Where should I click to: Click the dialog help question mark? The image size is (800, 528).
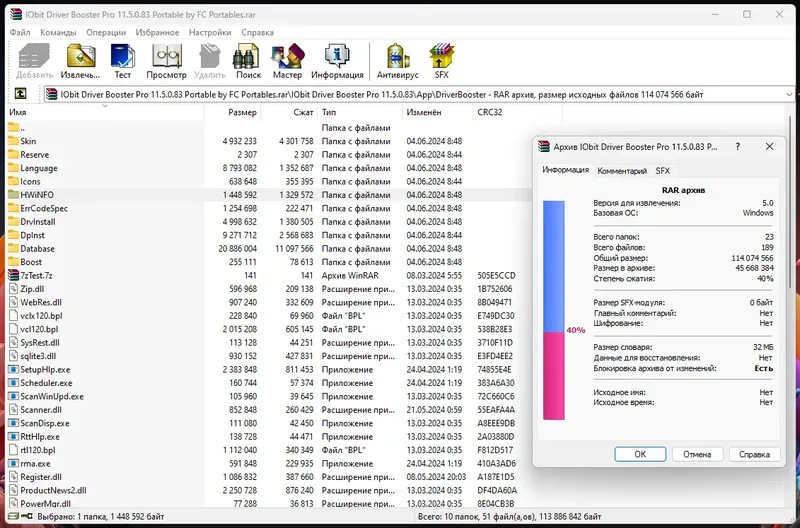(x=737, y=146)
